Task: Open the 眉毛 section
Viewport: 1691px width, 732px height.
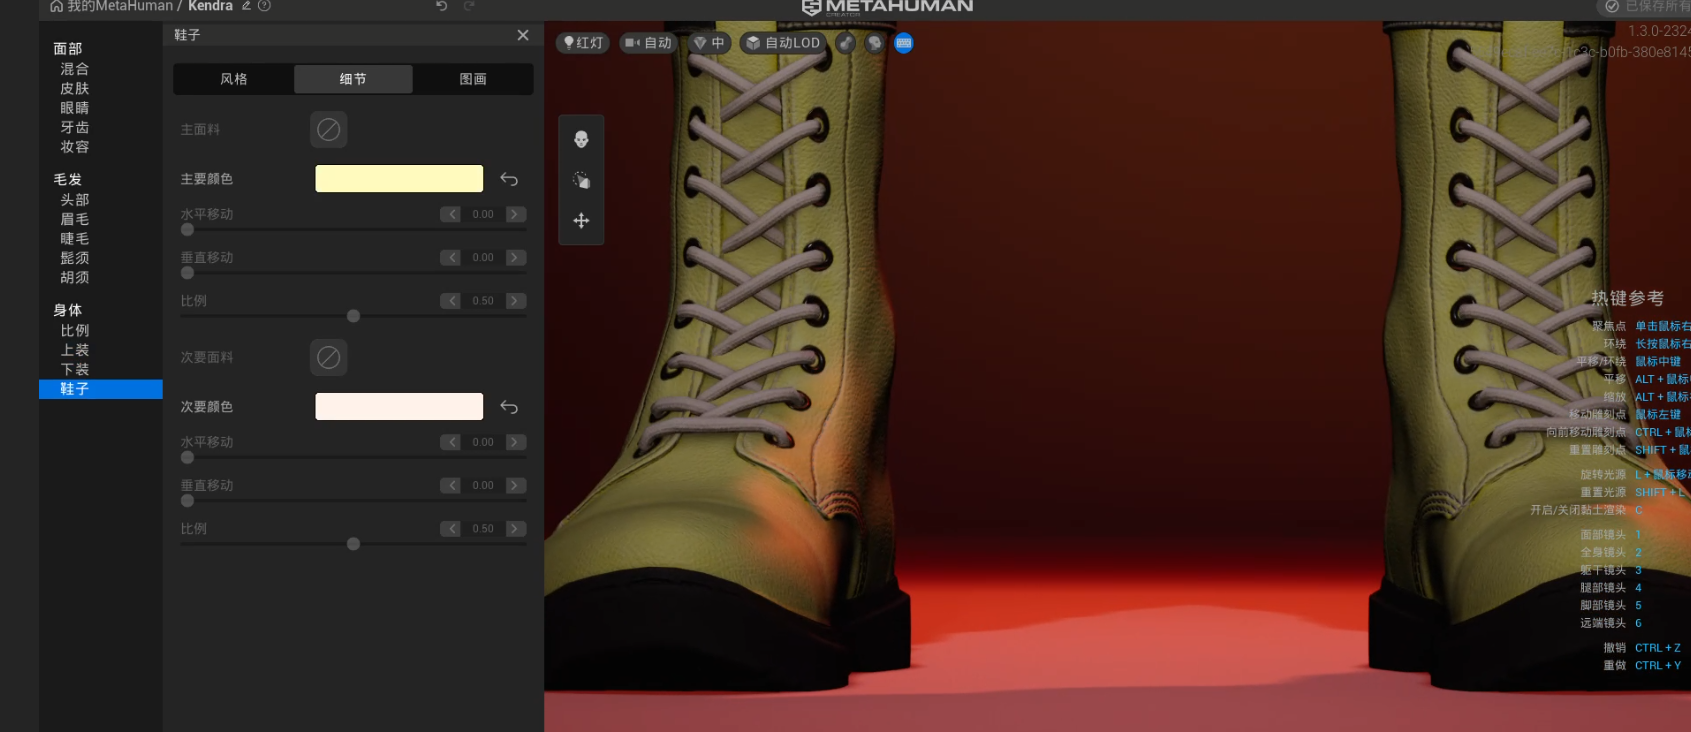Action: 75,219
